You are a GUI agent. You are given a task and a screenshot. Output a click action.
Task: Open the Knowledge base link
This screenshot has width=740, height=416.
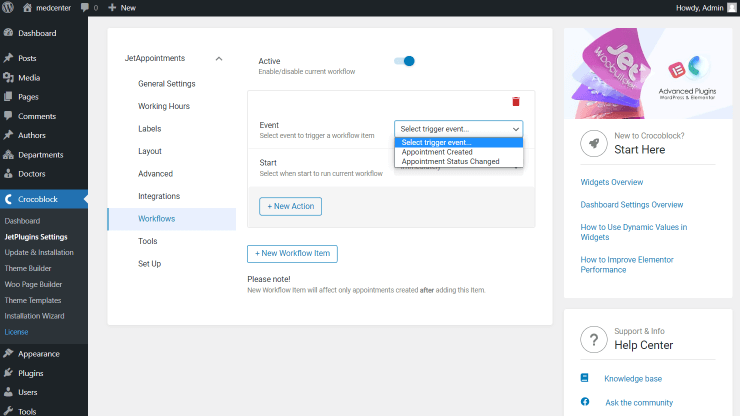point(633,379)
